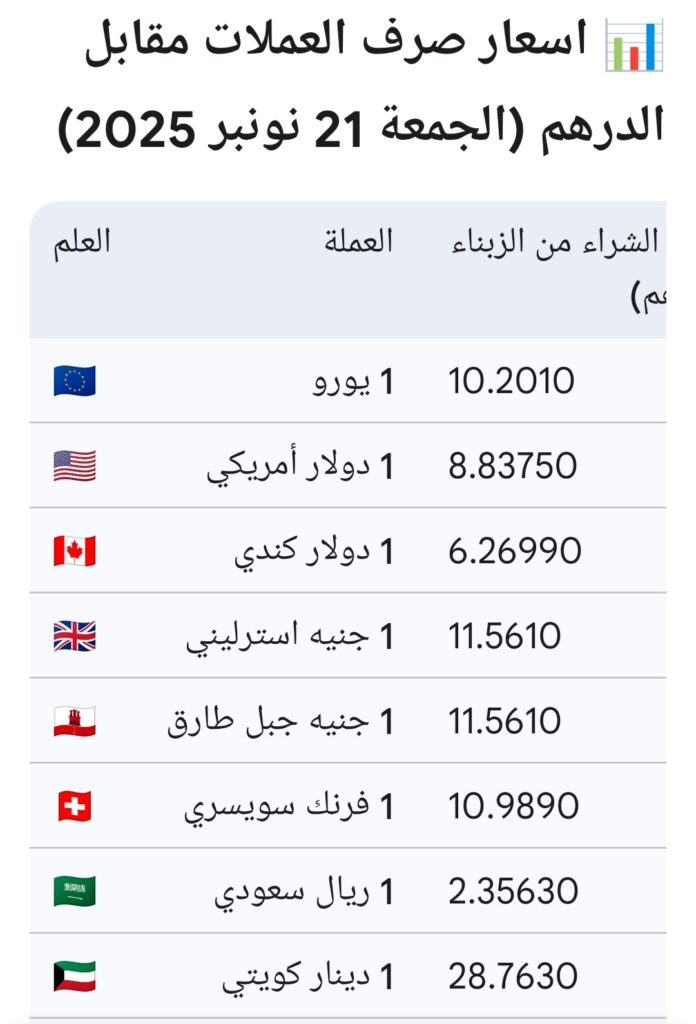Screen dimensions: 696x1024
Task: Click the United Kingdom flag icon
Action: (75, 636)
